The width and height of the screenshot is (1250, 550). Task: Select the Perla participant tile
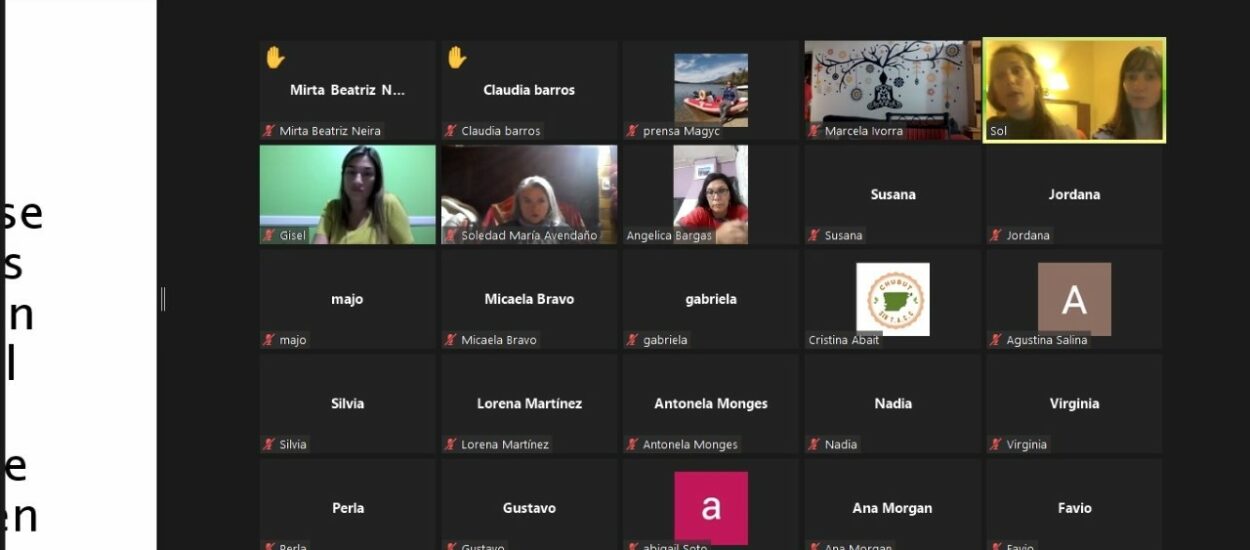coord(348,504)
